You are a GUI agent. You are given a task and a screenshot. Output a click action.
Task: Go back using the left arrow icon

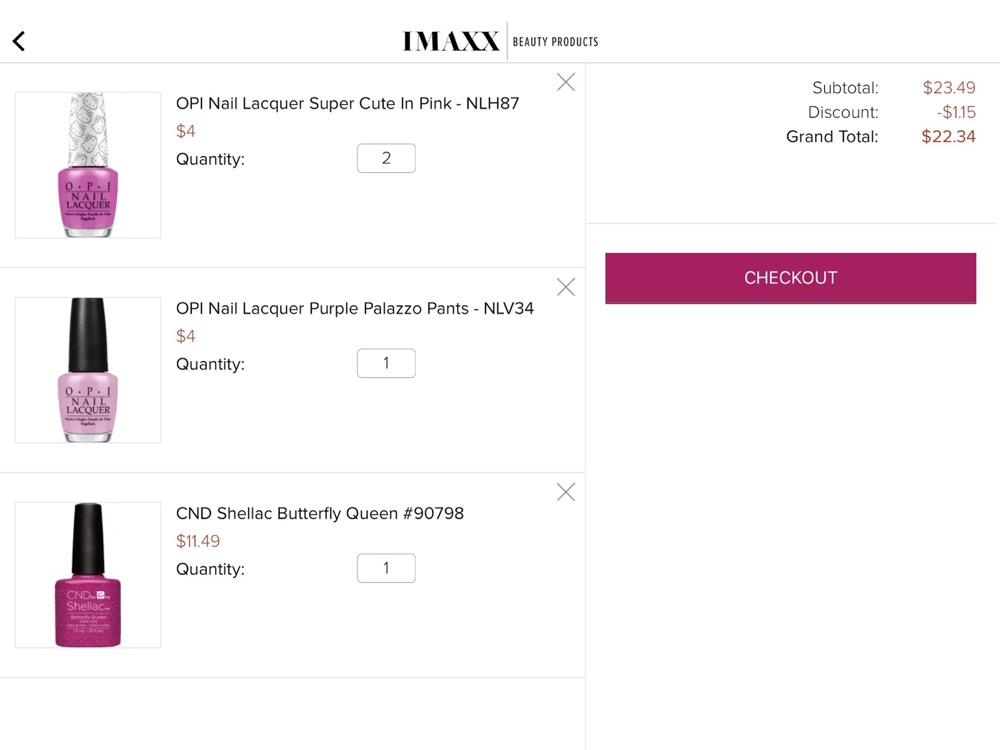coord(19,41)
